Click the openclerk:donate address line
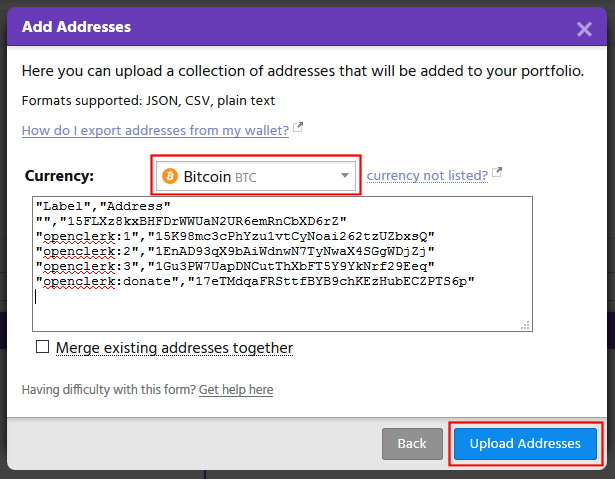Screen dimensions: 615x479 click(x=254, y=281)
